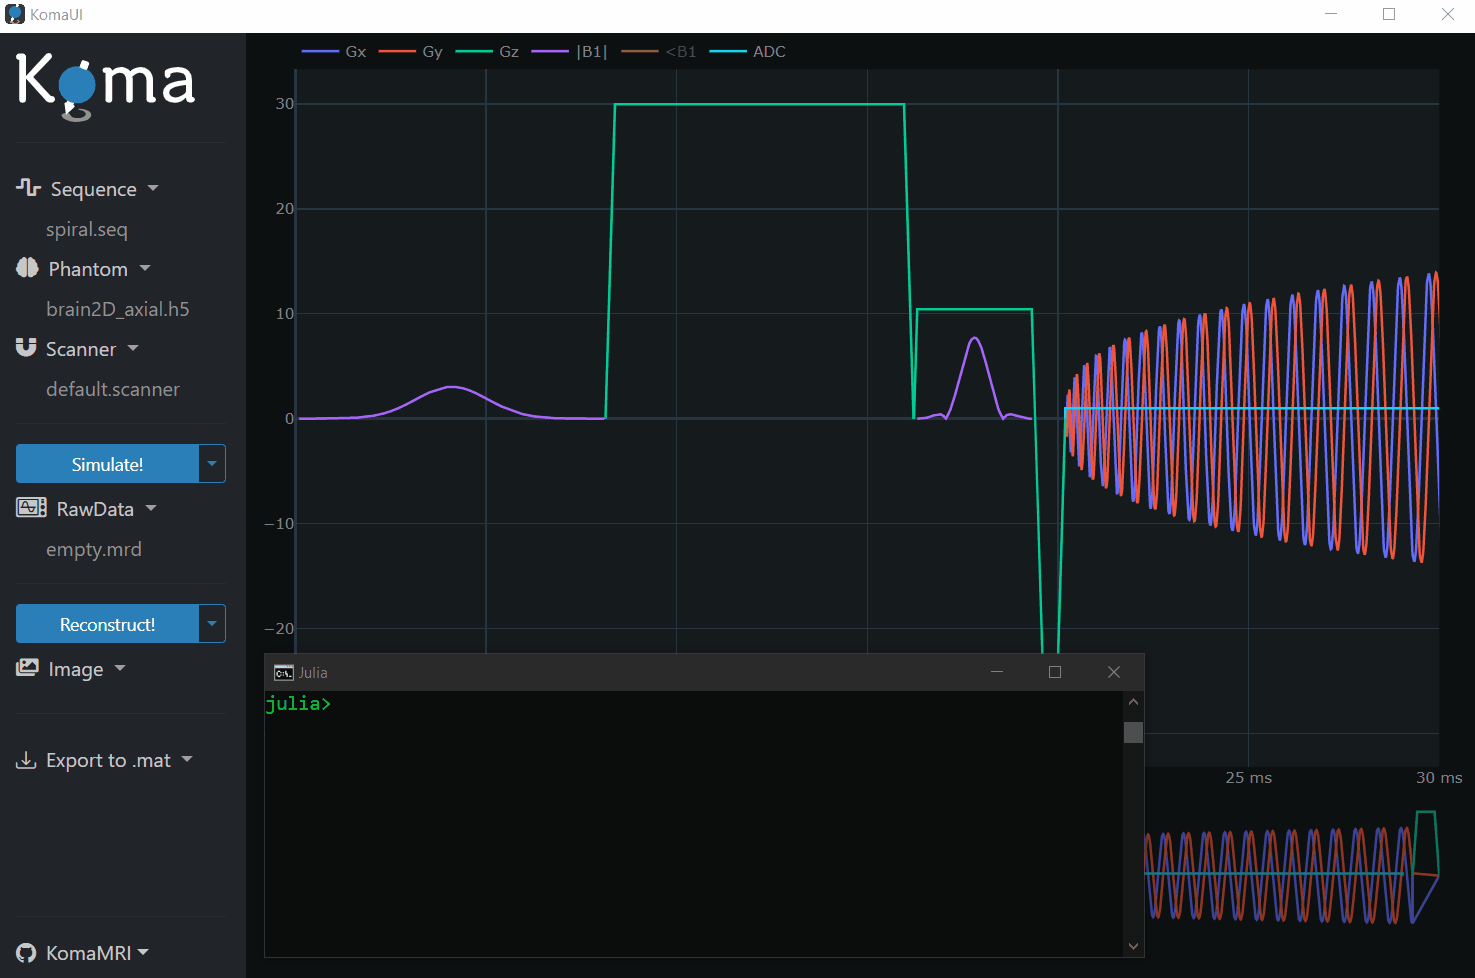Click the Koma logo in sidebar

click(x=106, y=85)
